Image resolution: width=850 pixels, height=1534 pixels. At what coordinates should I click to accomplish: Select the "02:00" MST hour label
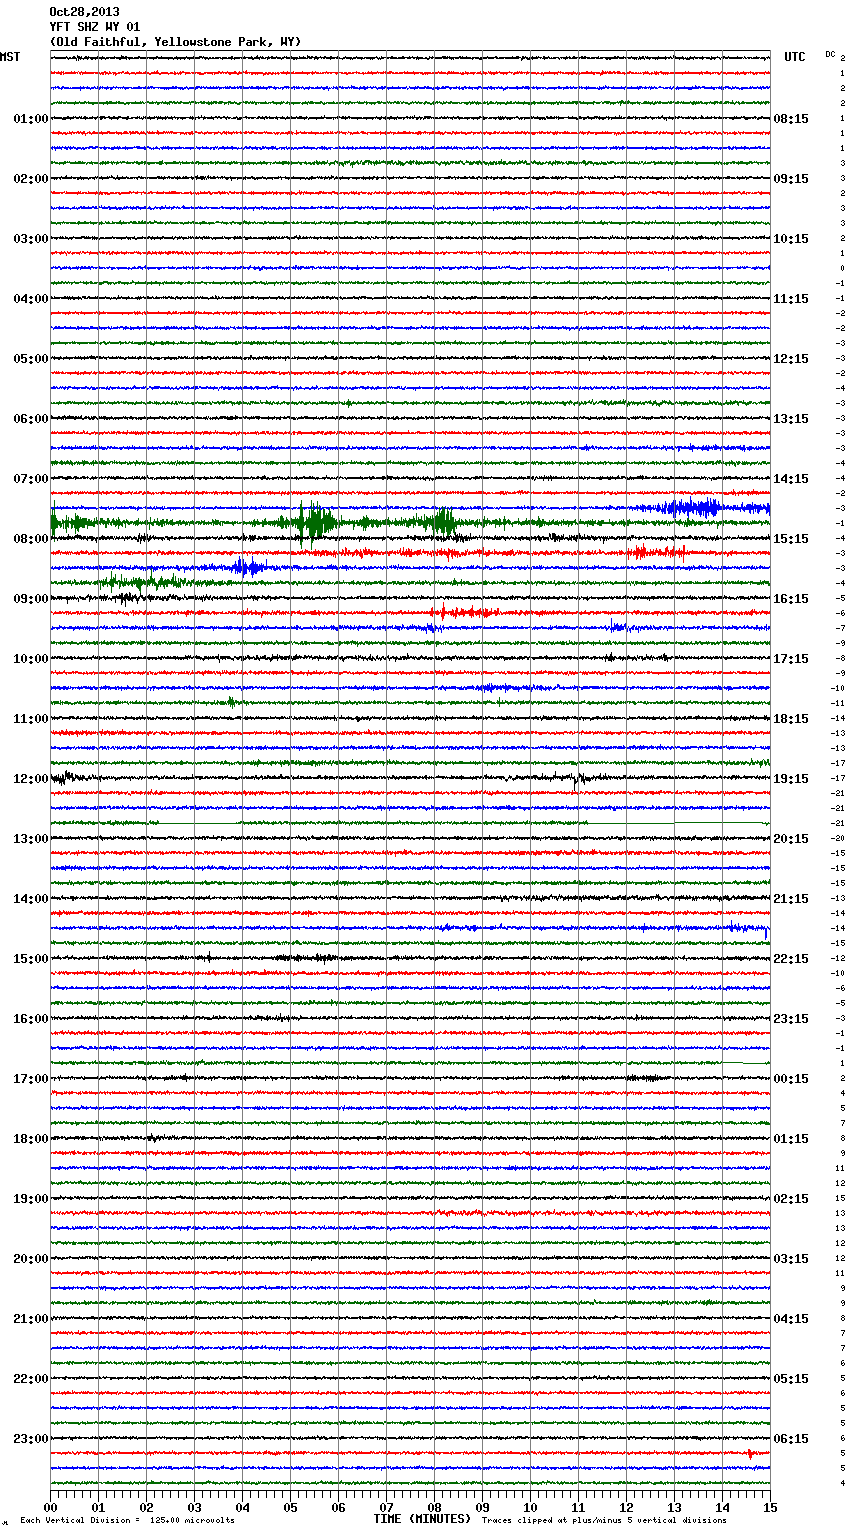pos(31,179)
